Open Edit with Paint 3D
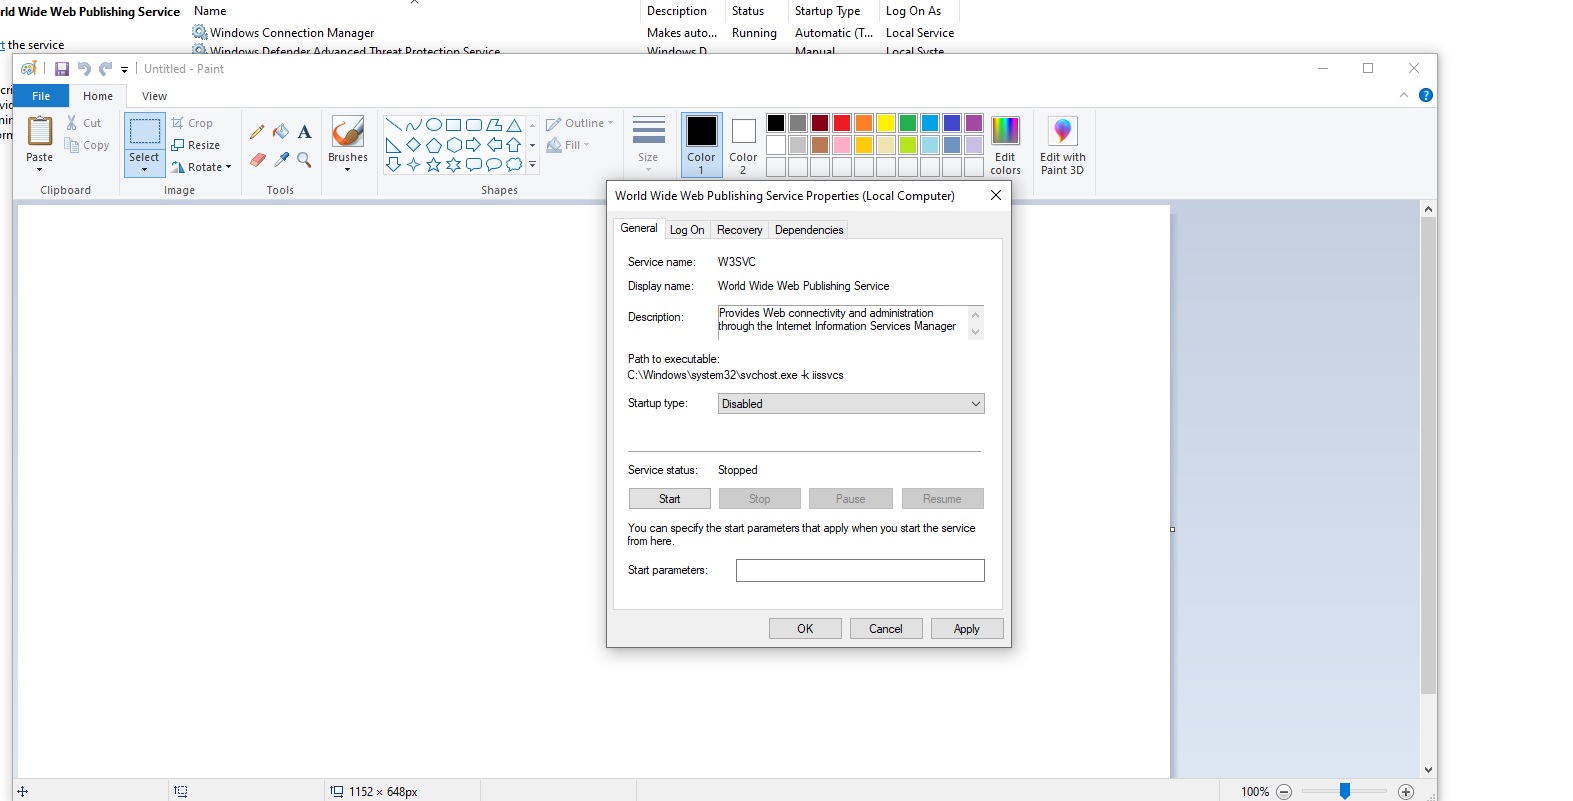 [x=1062, y=145]
